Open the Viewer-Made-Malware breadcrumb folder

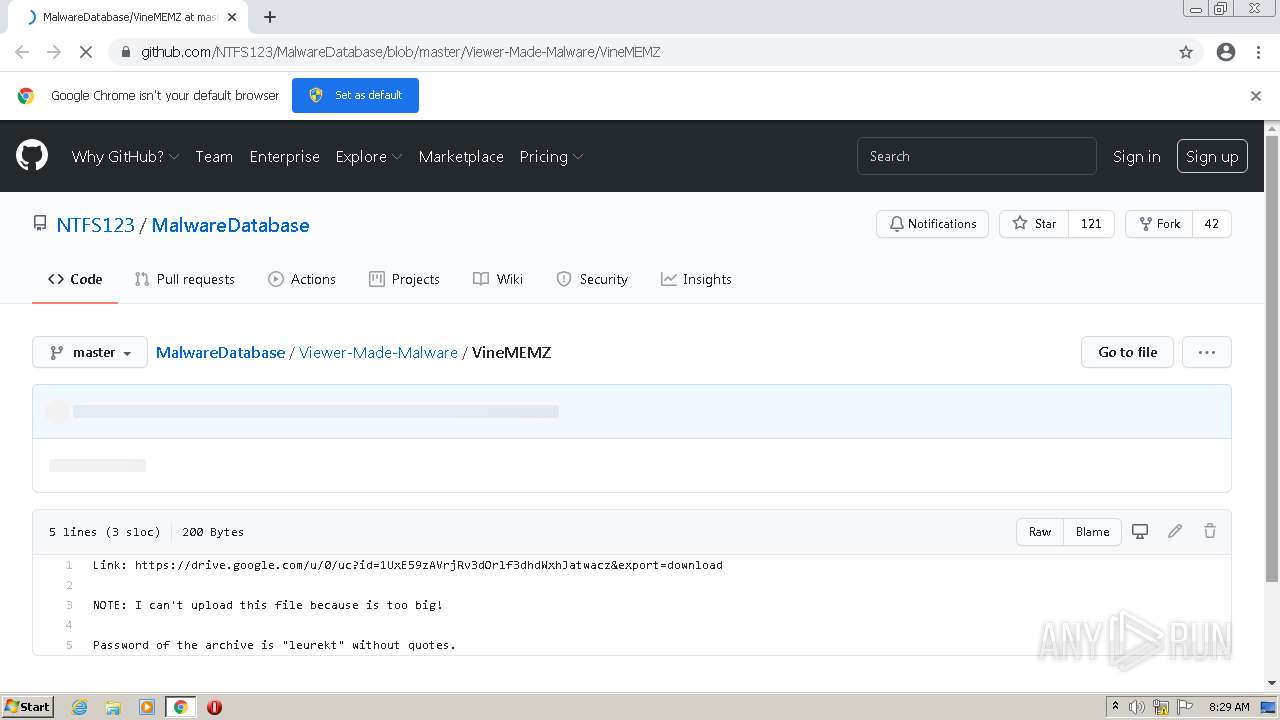[x=378, y=352]
